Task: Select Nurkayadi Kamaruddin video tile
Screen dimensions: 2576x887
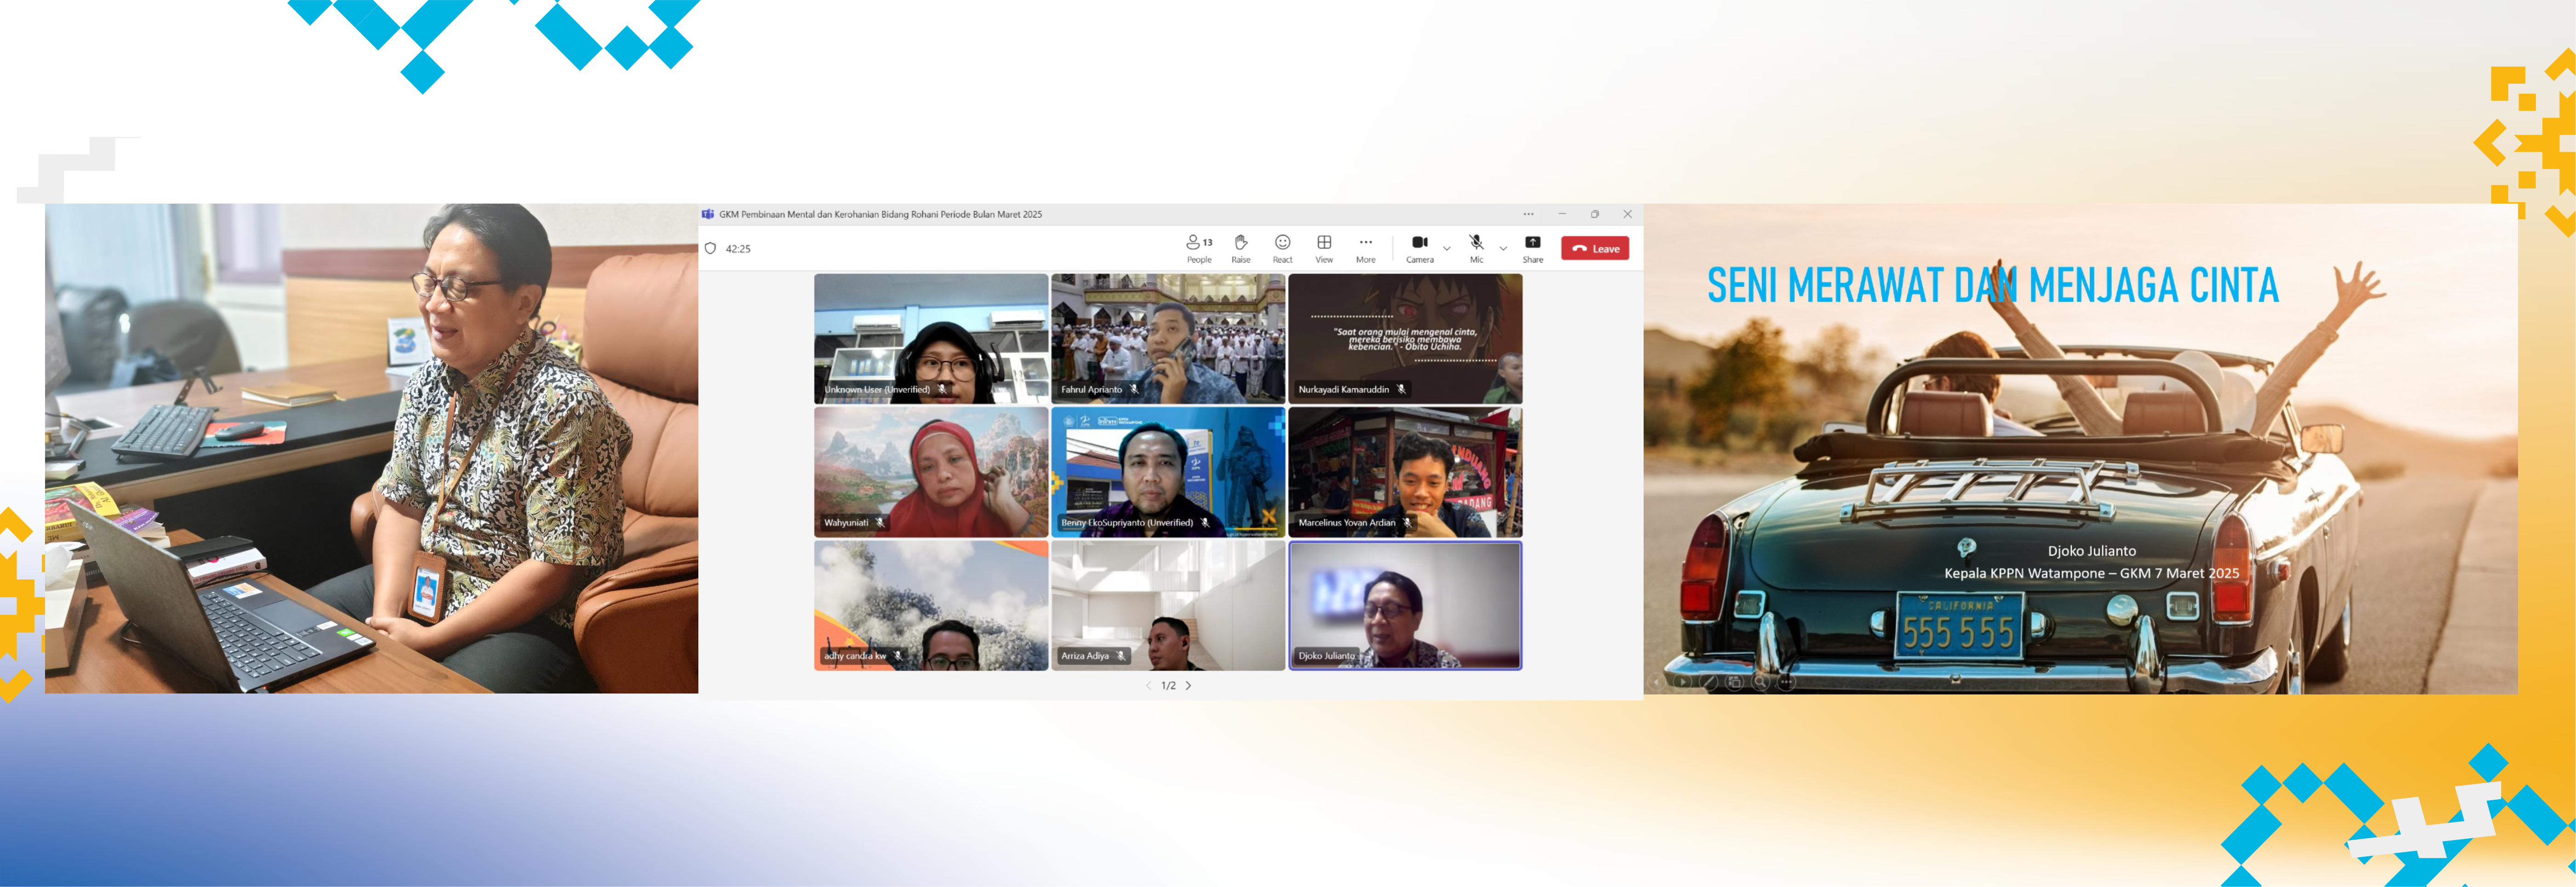Action: [x=1405, y=339]
